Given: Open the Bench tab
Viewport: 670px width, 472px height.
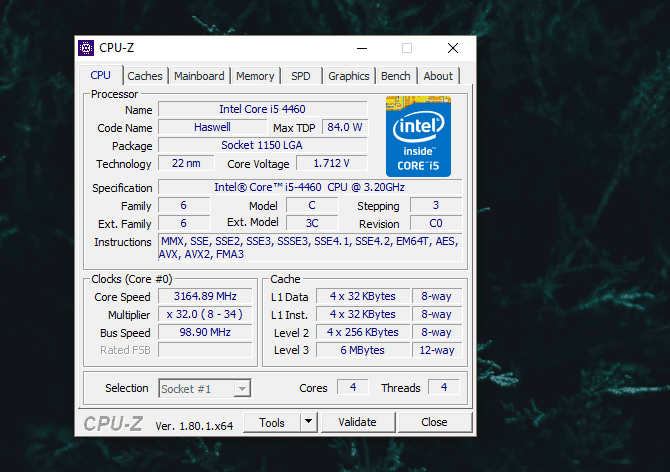Looking at the screenshot, I should click(x=395, y=76).
